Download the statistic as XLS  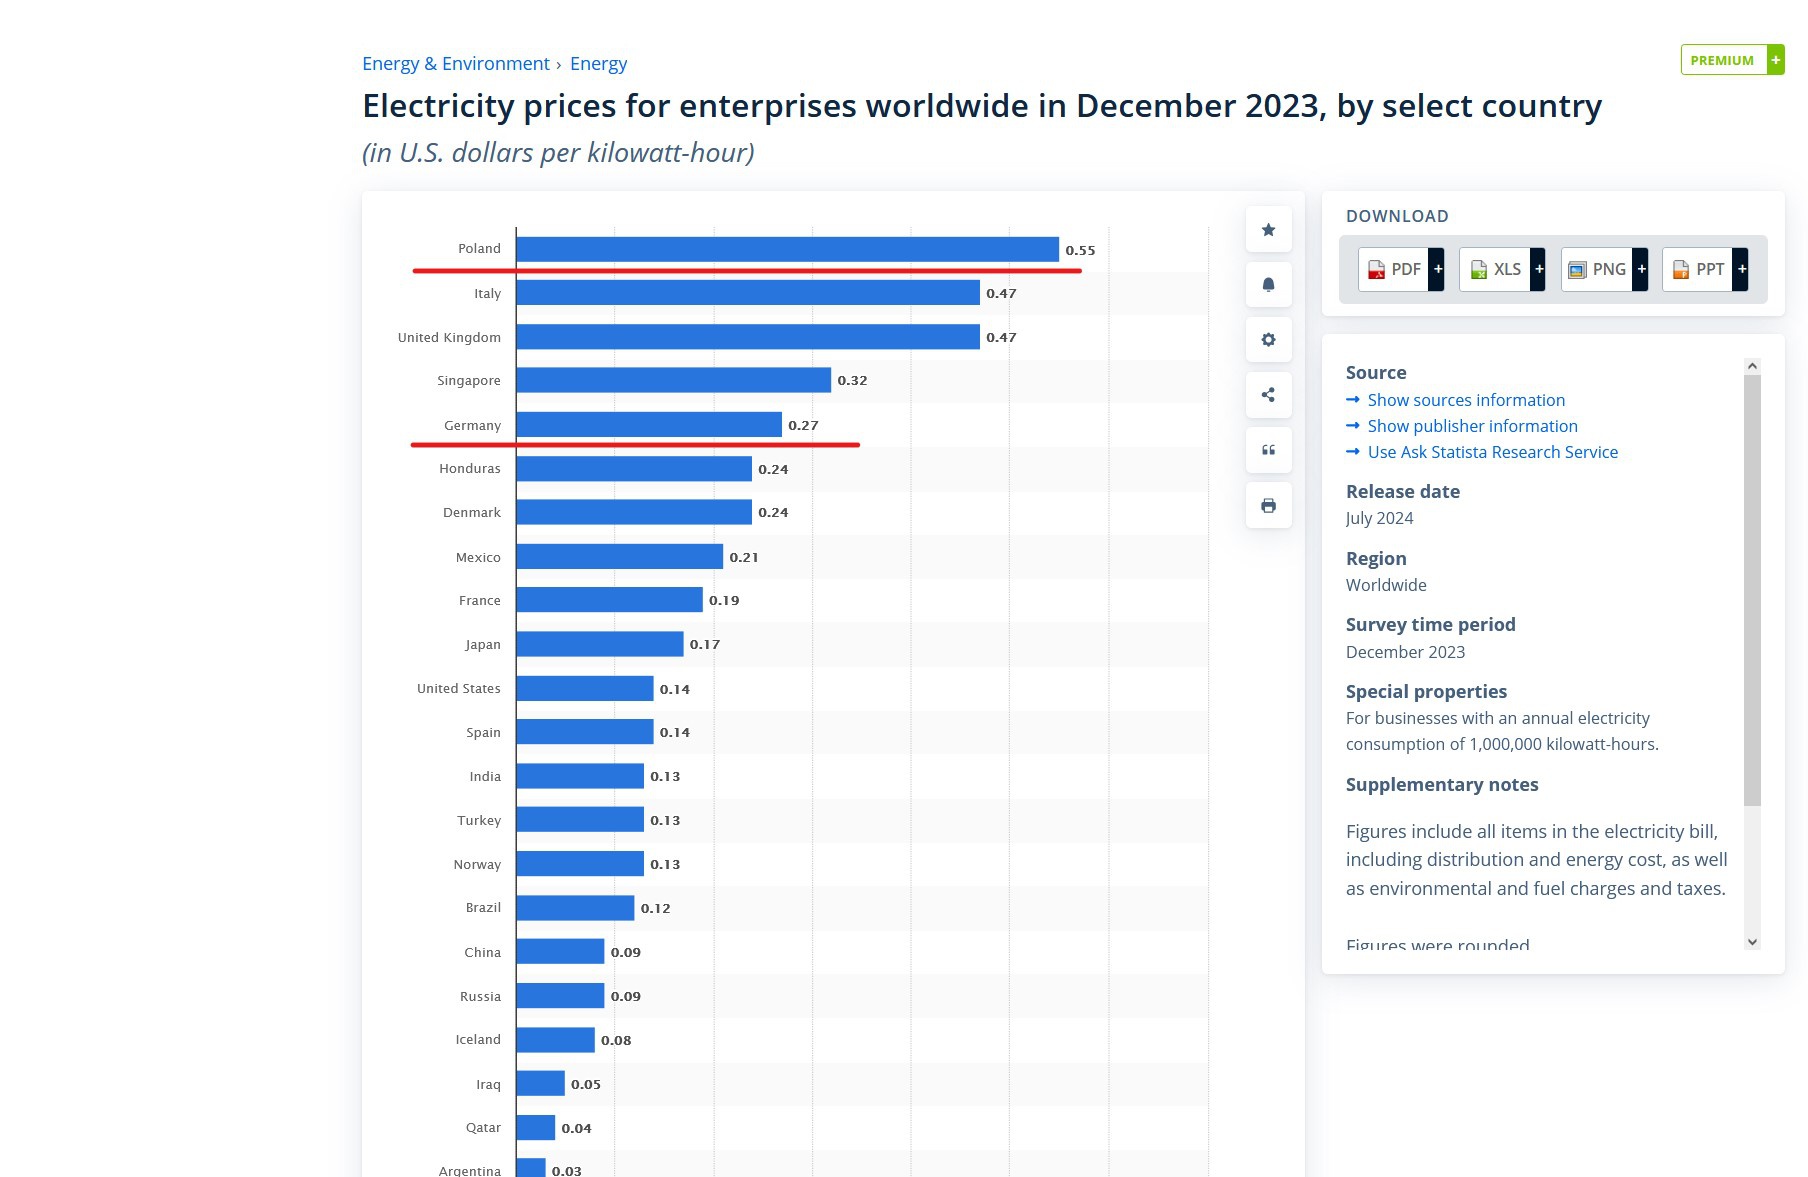(x=1501, y=269)
